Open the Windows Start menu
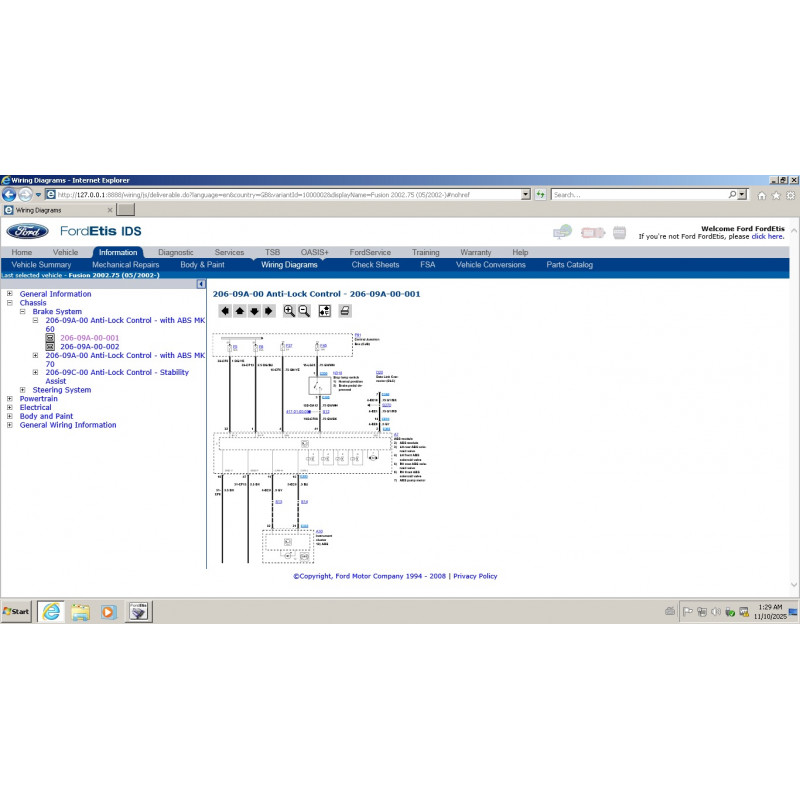 [17, 611]
